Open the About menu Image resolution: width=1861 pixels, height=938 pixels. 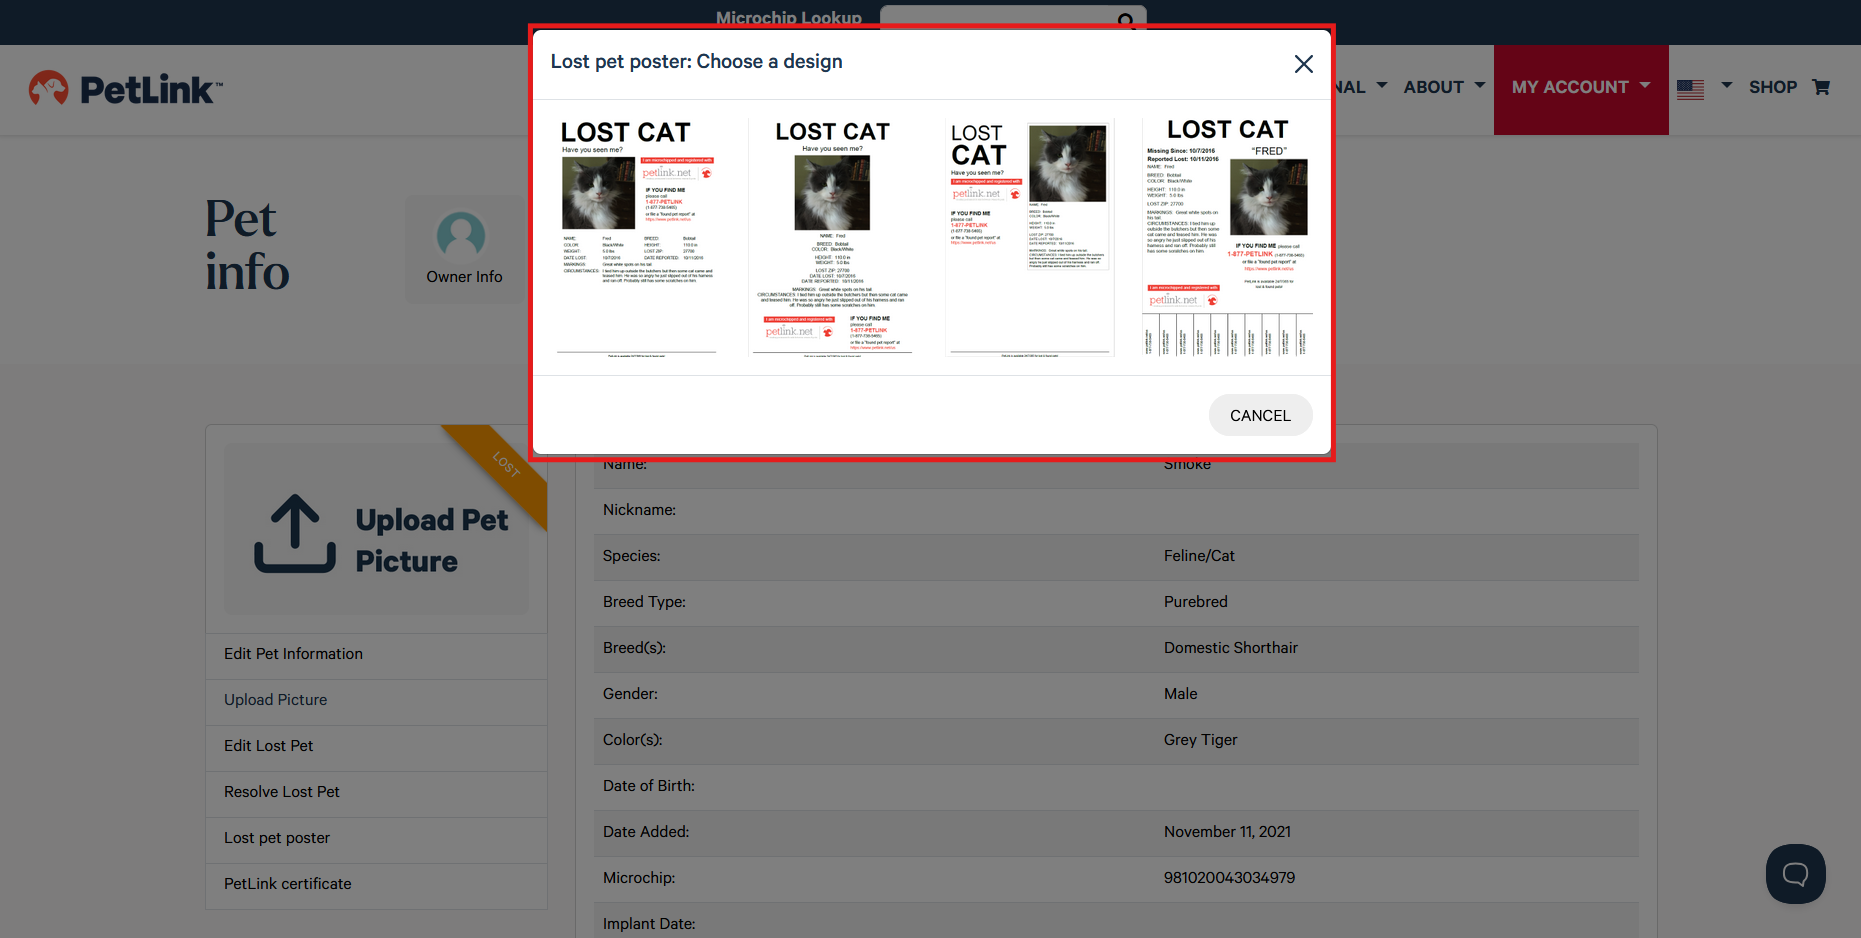(x=1444, y=87)
